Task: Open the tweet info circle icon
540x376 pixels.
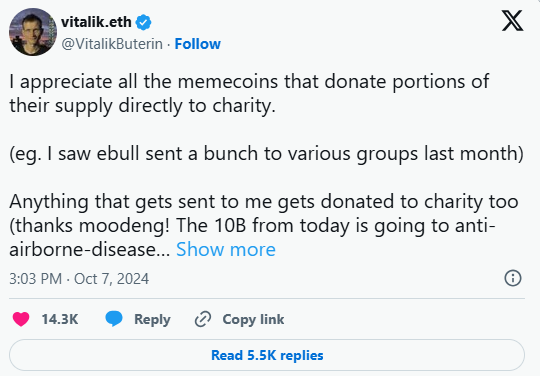Action: coord(513,278)
